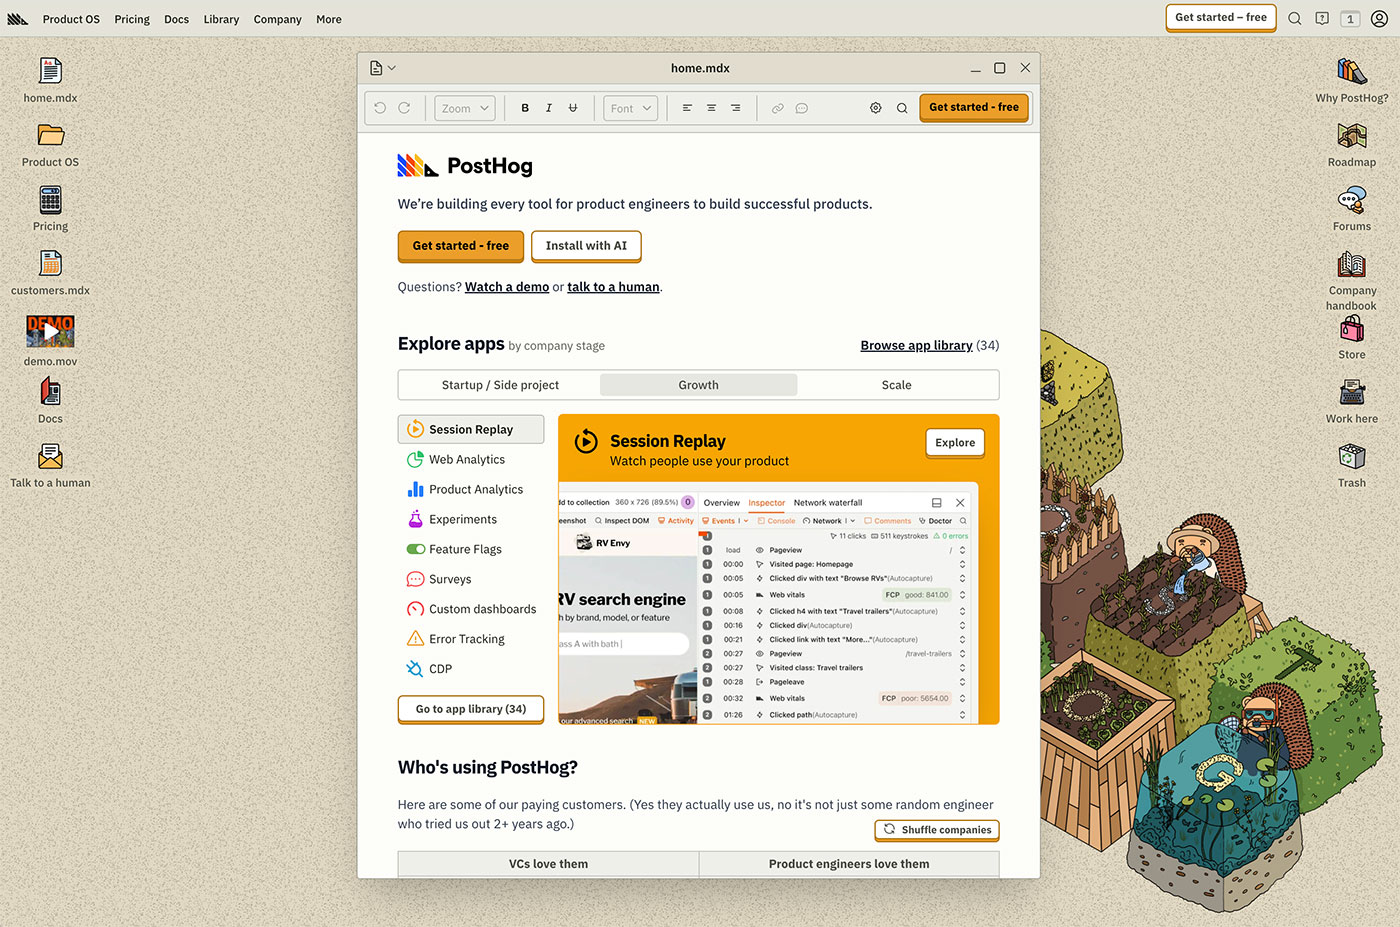This screenshot has width=1400, height=927.
Task: Toggle italic formatting
Action: coord(549,108)
